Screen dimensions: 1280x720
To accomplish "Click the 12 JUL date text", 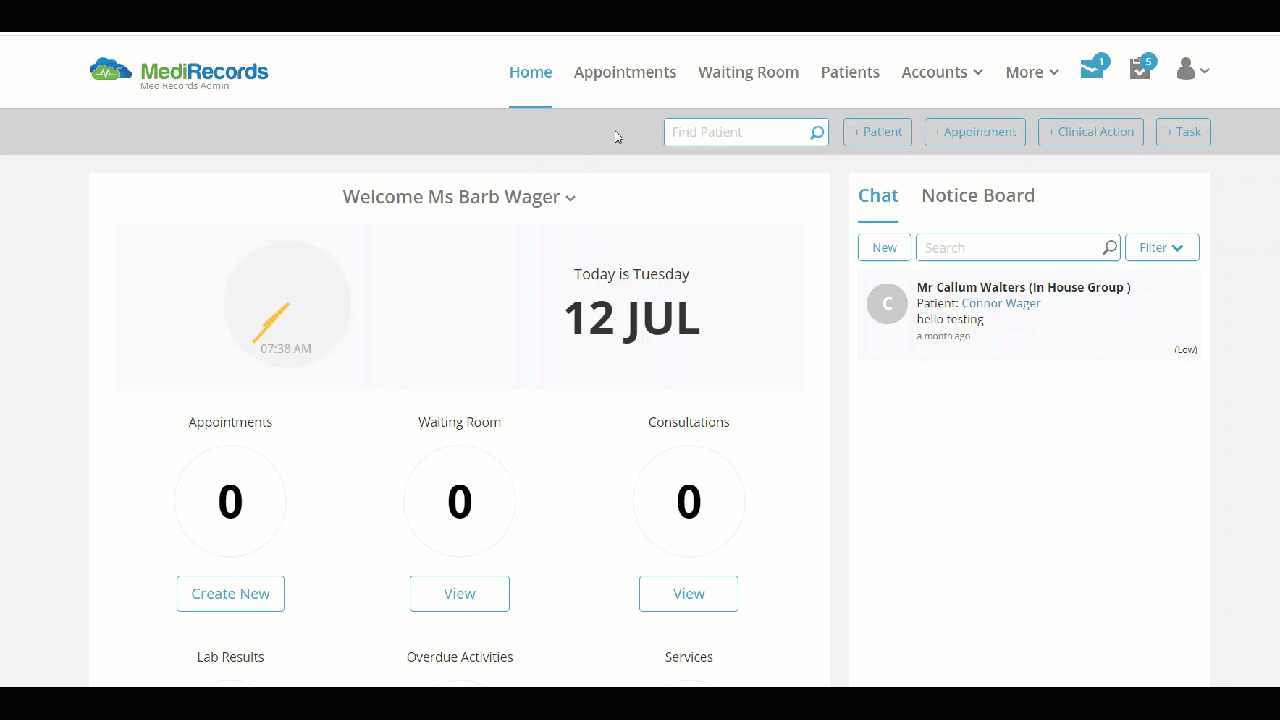I will (632, 319).
